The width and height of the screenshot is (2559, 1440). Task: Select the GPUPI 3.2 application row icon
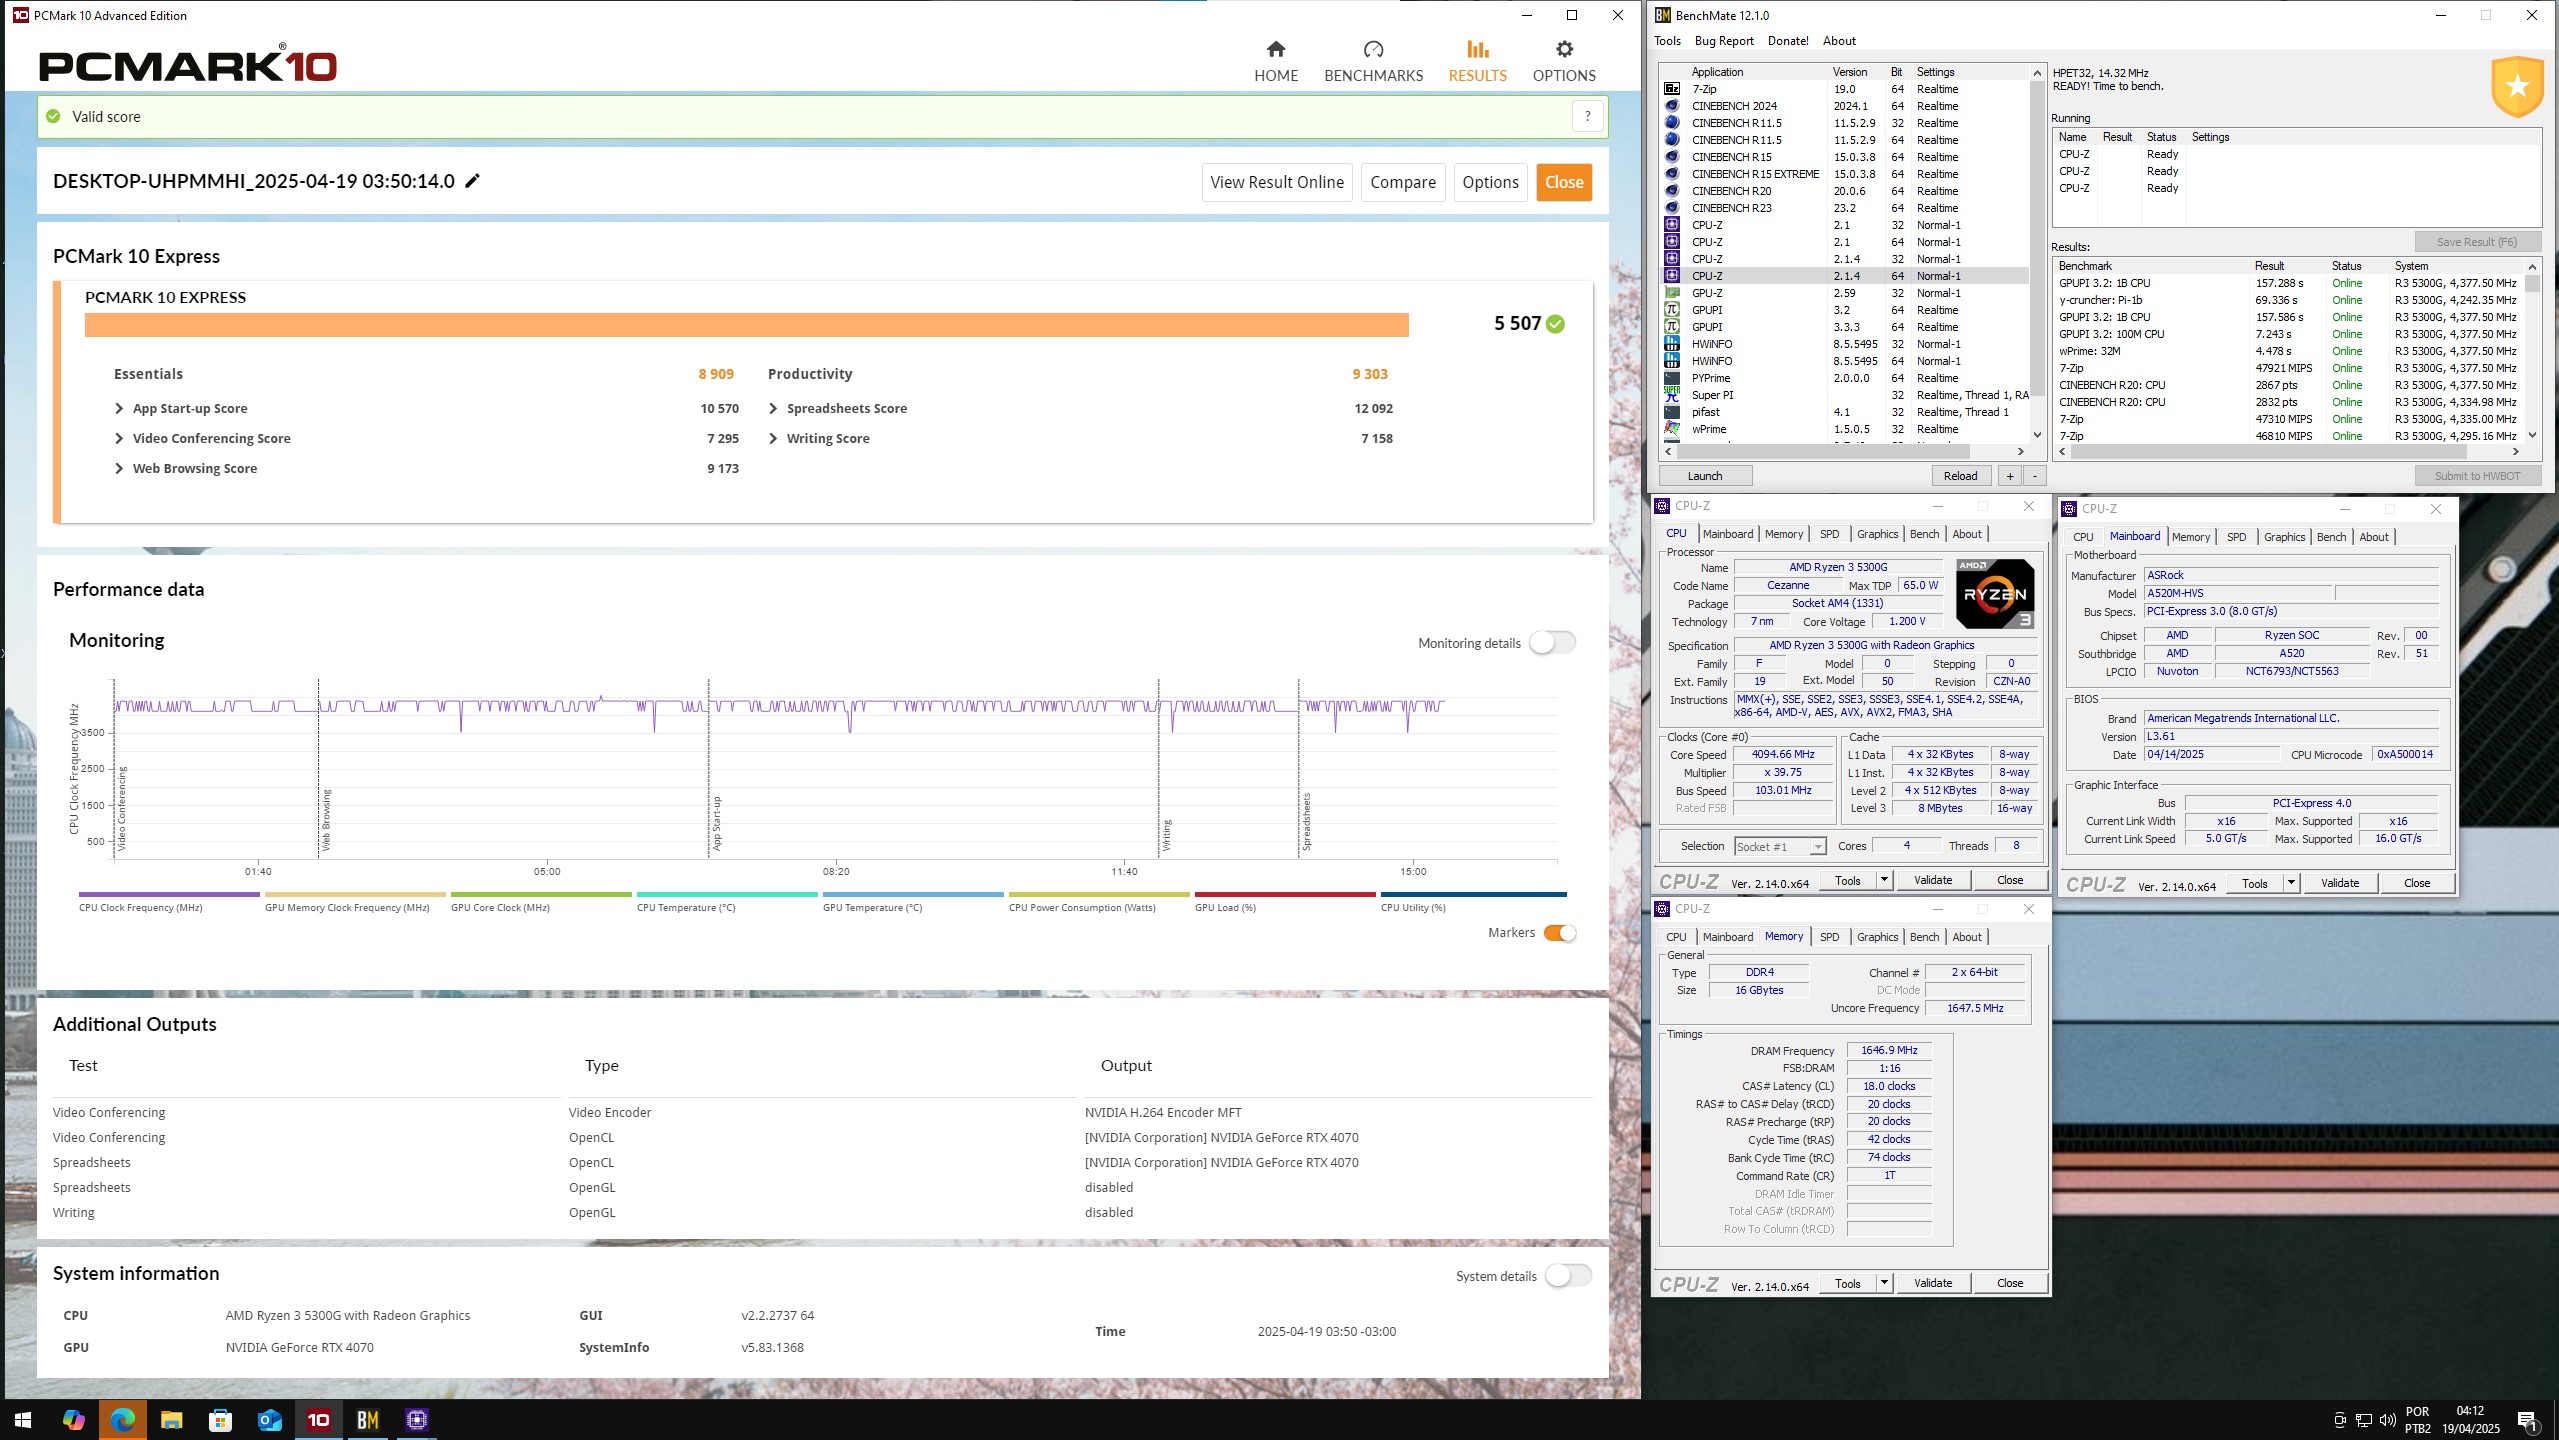click(1672, 310)
